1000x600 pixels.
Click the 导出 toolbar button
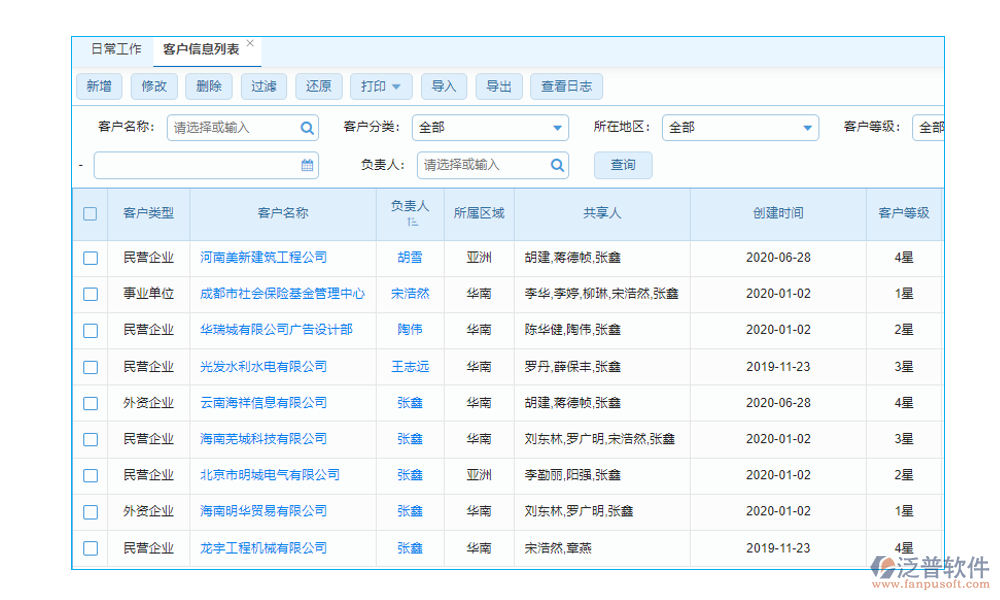click(499, 86)
